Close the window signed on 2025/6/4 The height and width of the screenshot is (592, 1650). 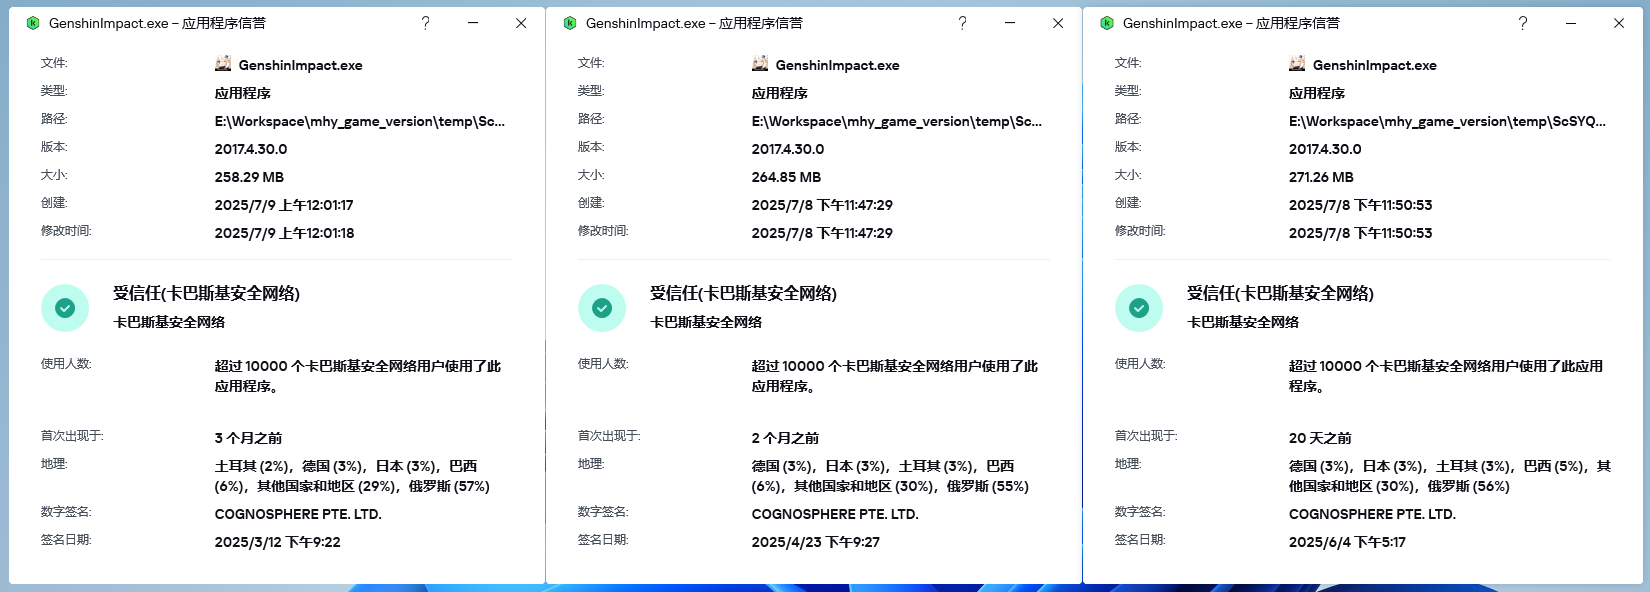(1619, 23)
